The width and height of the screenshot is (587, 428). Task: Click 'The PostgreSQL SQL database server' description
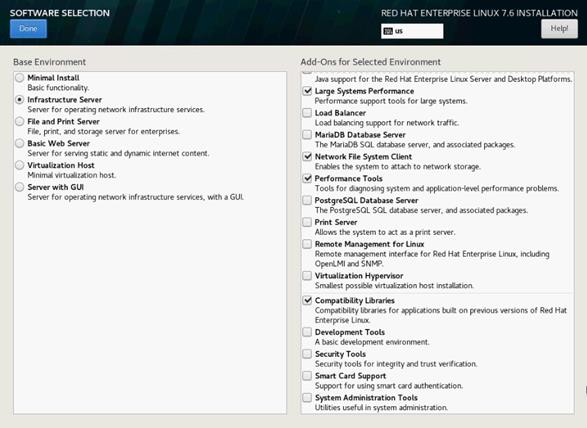pos(421,210)
